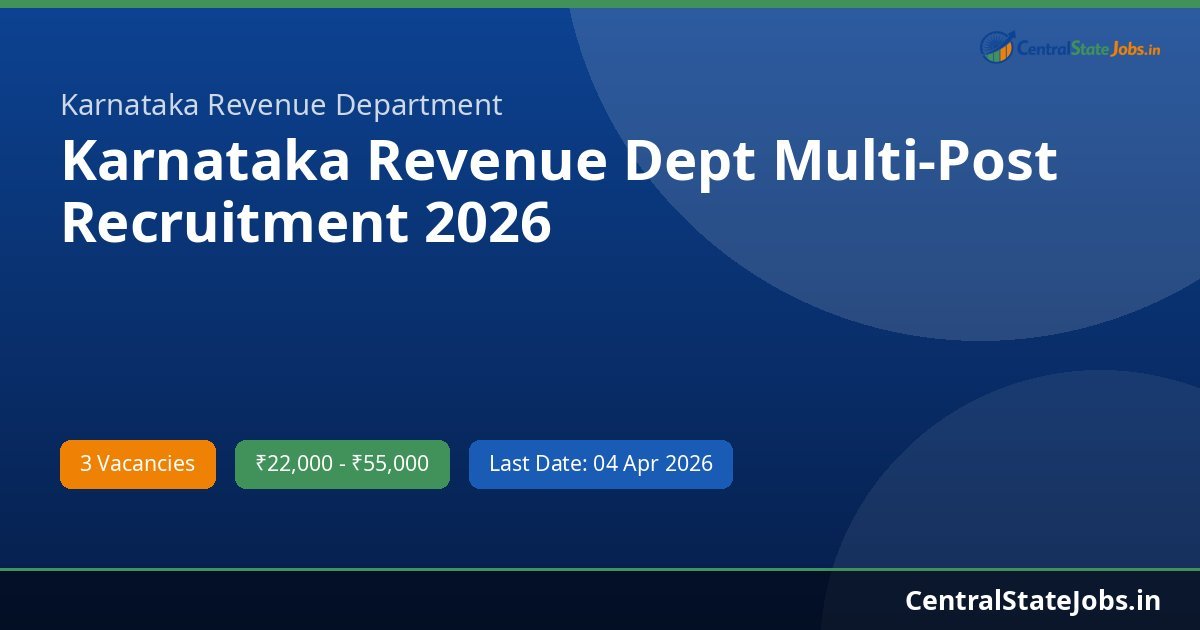Select the Karnataka Revenue Department header label
1200x630 pixels.
click(x=281, y=105)
